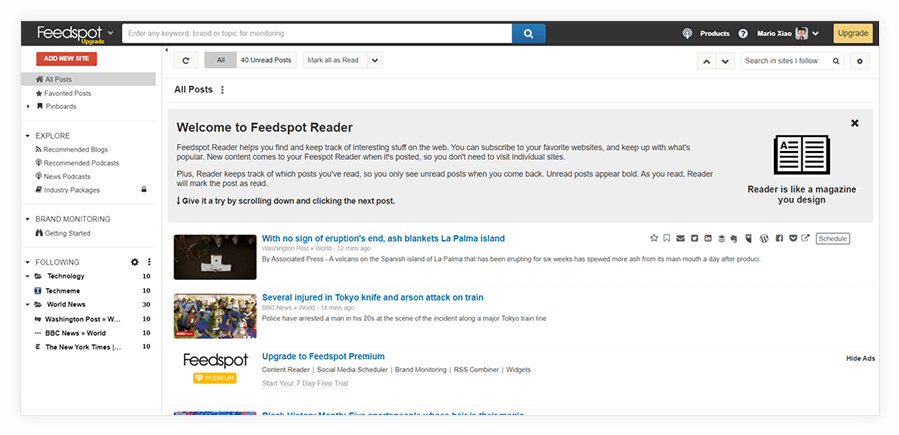The height and width of the screenshot is (435, 899).
Task: Save La Palma post to Pocket
Action: (794, 238)
